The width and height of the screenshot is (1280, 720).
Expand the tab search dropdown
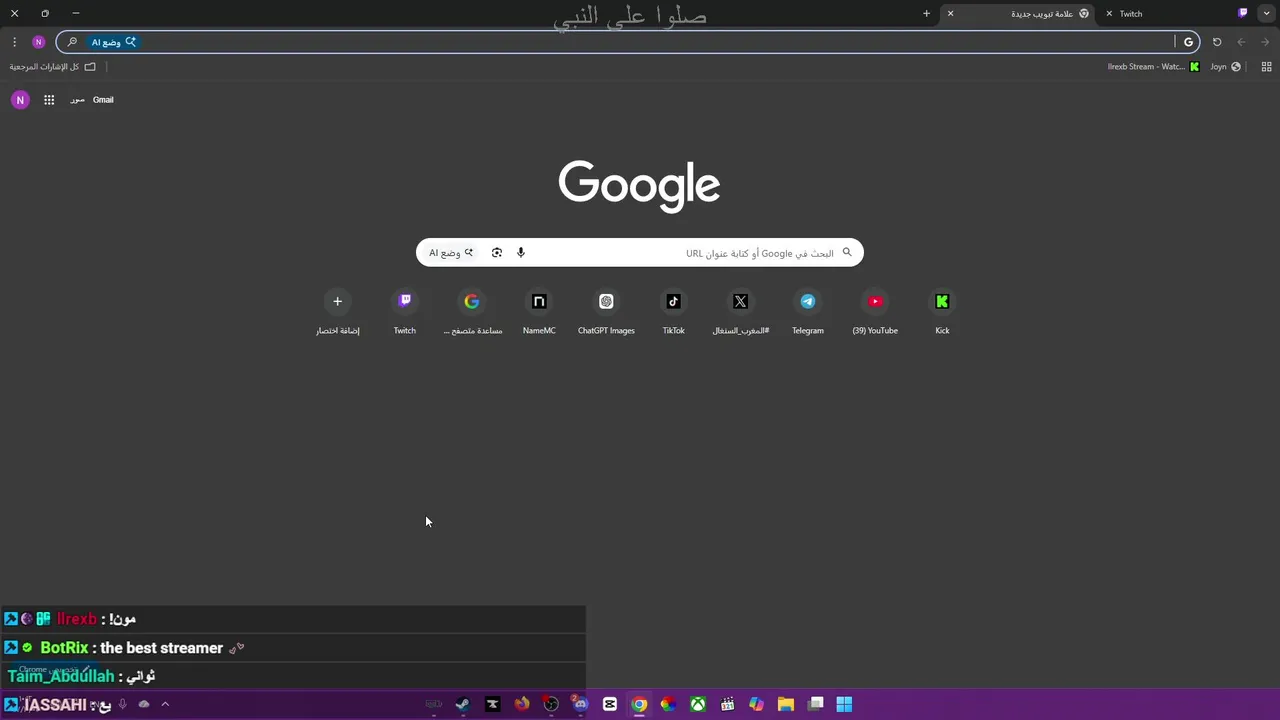(1268, 13)
